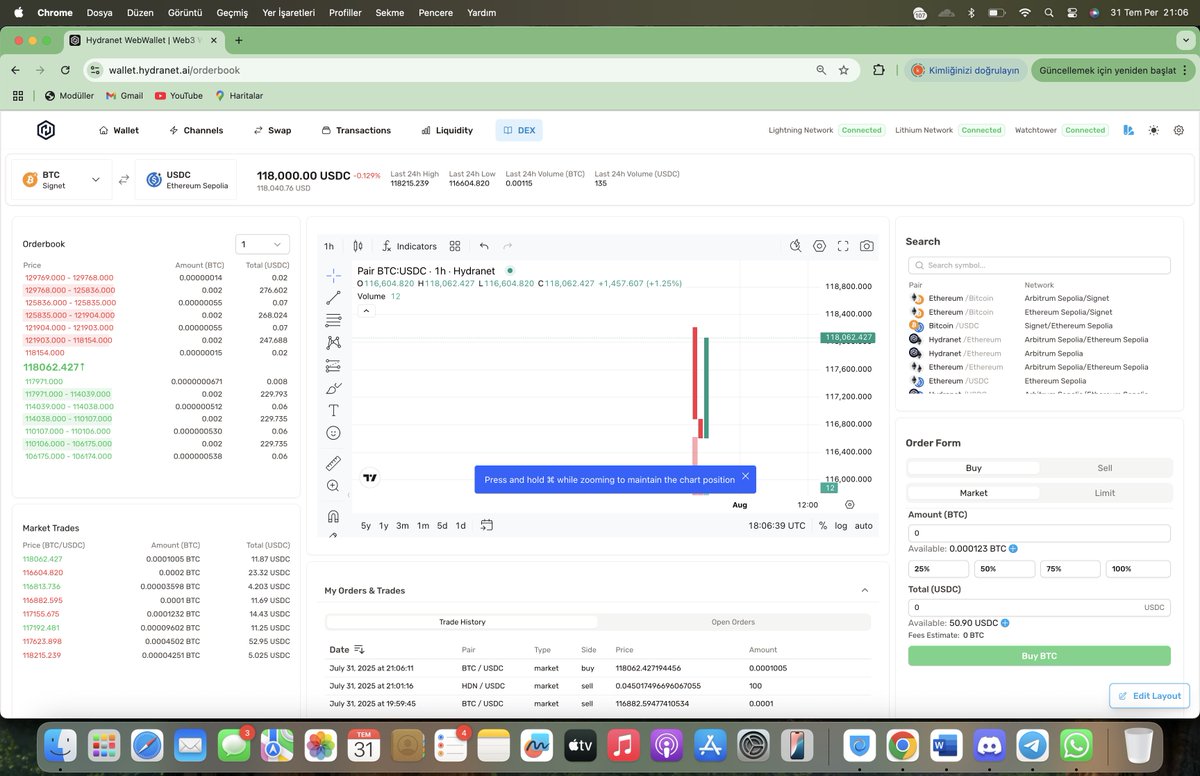Screen dimensions: 1200x776
Task: Undo last chart action
Action: click(x=484, y=246)
